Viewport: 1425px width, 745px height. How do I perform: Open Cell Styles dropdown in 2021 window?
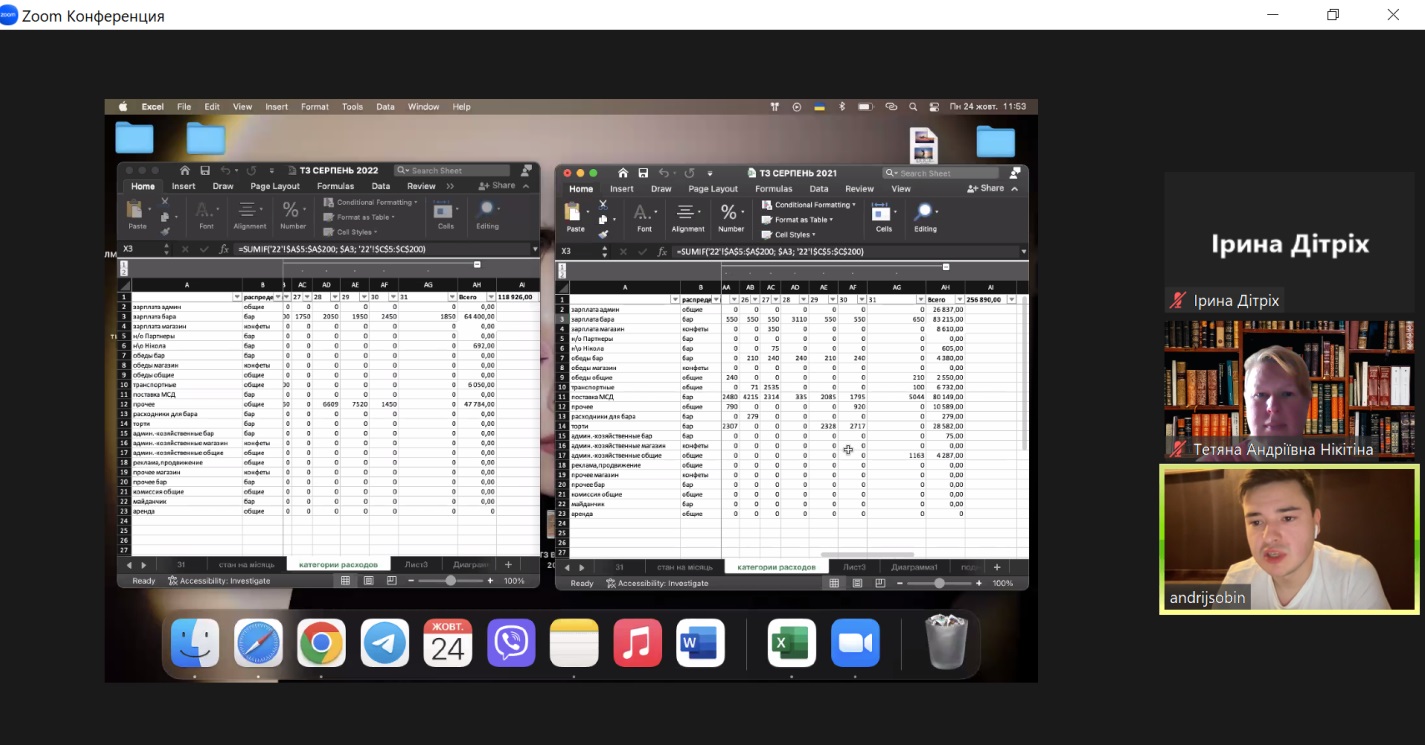[789, 234]
